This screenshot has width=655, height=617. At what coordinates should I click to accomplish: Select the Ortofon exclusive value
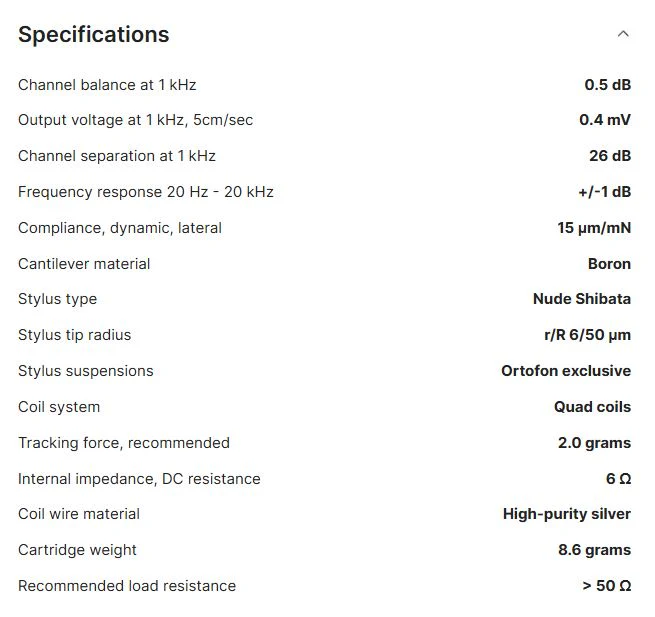566,371
